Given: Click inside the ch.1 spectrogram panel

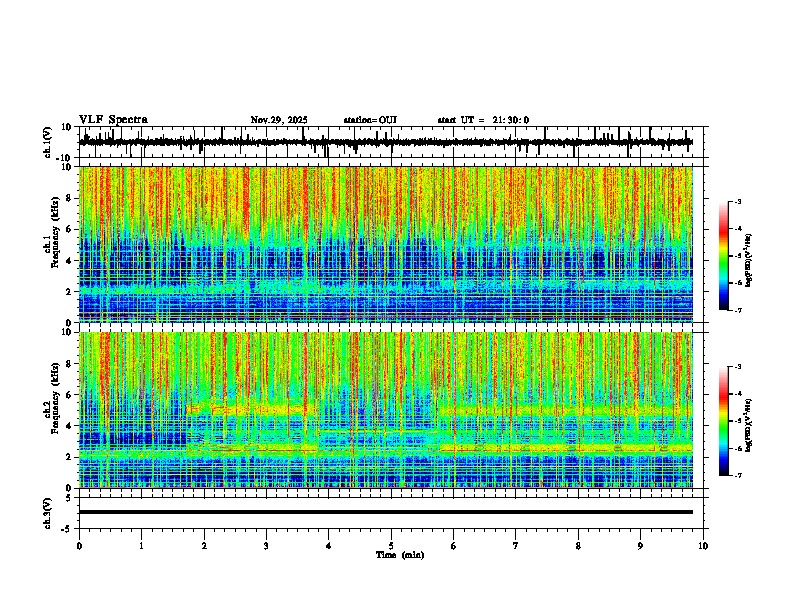Looking at the screenshot, I should pos(386,244).
